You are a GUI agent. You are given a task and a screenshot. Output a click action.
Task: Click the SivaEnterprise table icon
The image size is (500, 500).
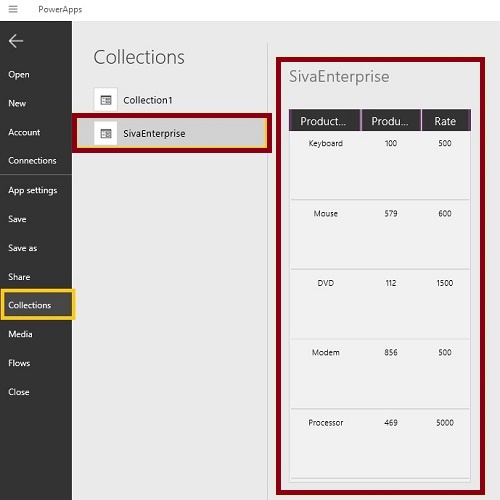click(106, 133)
